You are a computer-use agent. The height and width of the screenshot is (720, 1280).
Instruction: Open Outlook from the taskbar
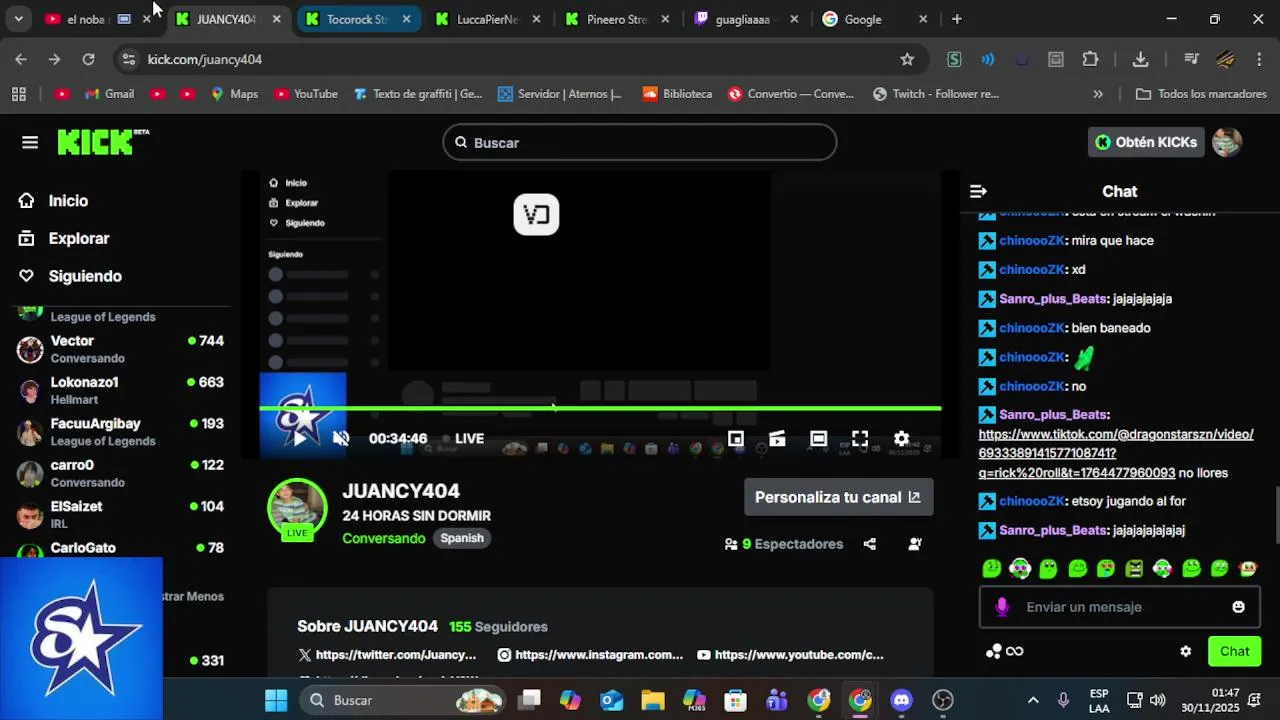click(612, 700)
